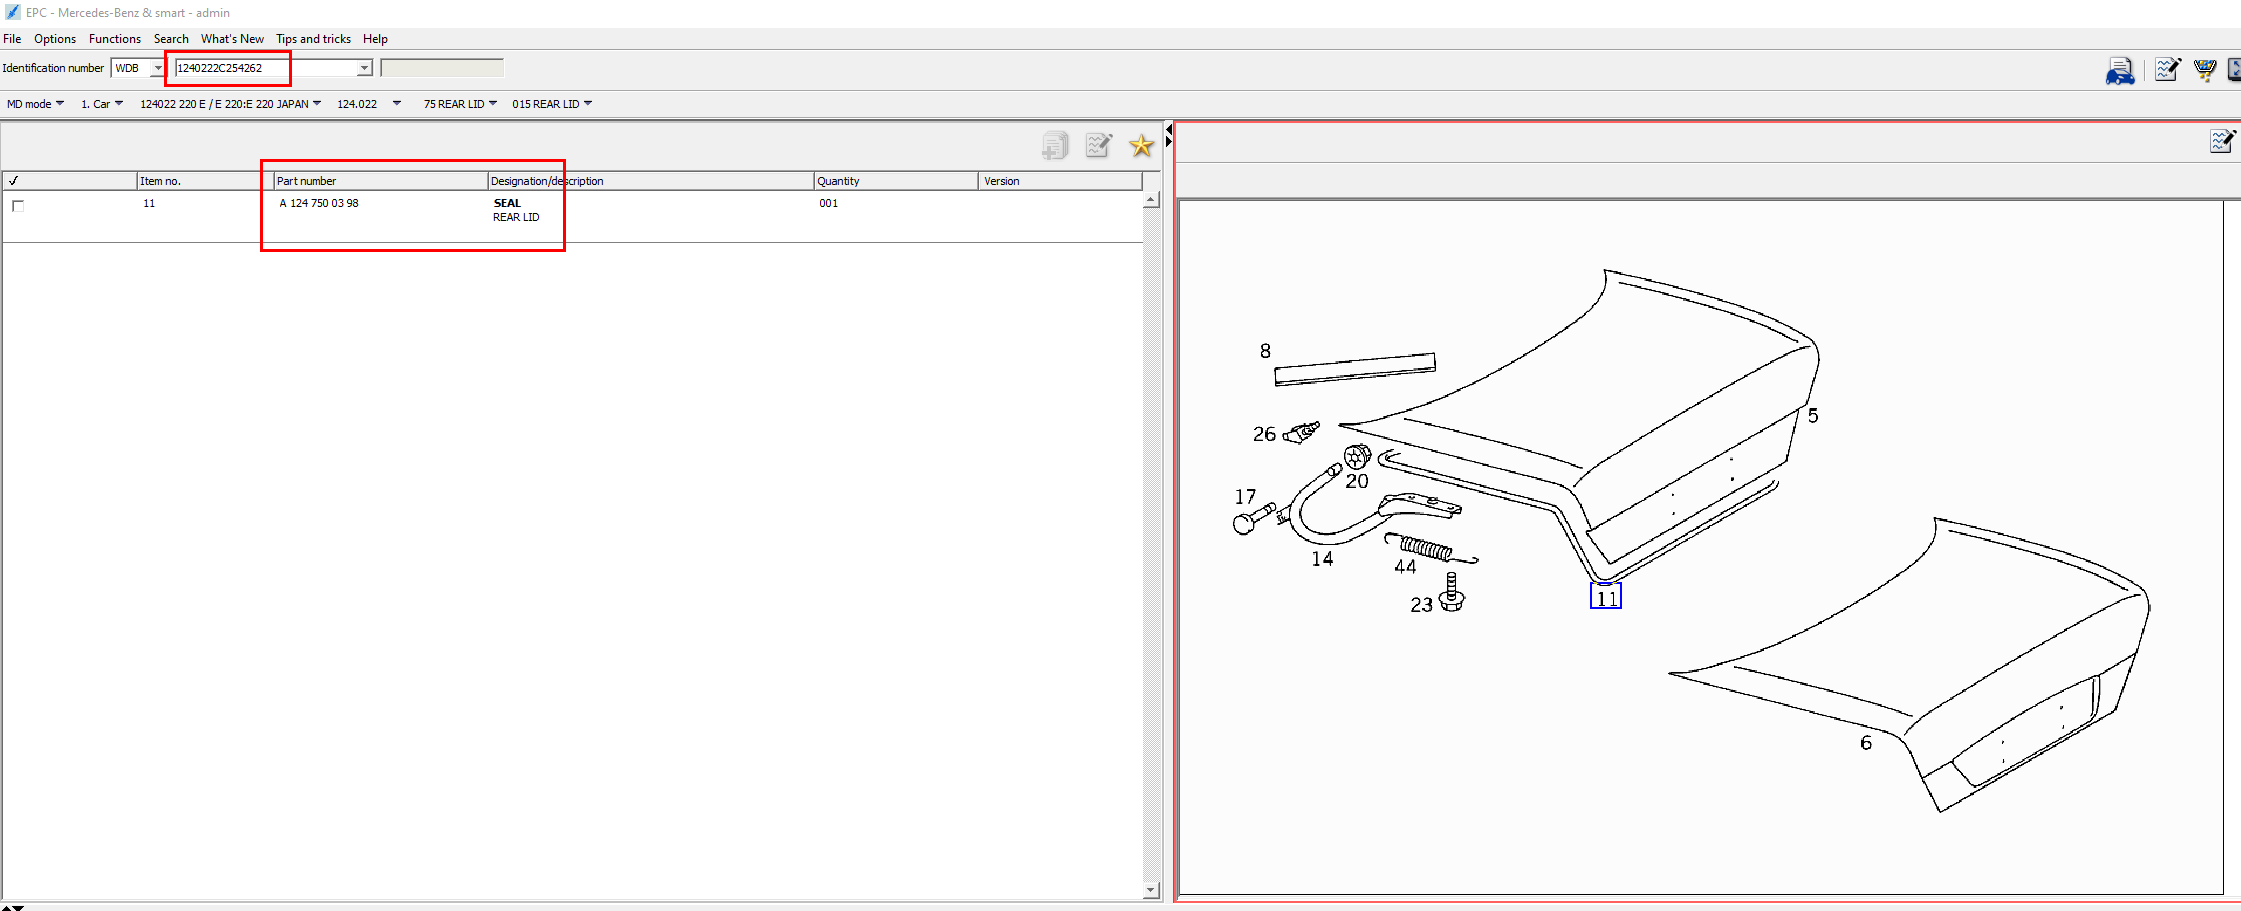Click the scroll down arrow of parts list
2241x911 pixels.
click(x=1150, y=890)
